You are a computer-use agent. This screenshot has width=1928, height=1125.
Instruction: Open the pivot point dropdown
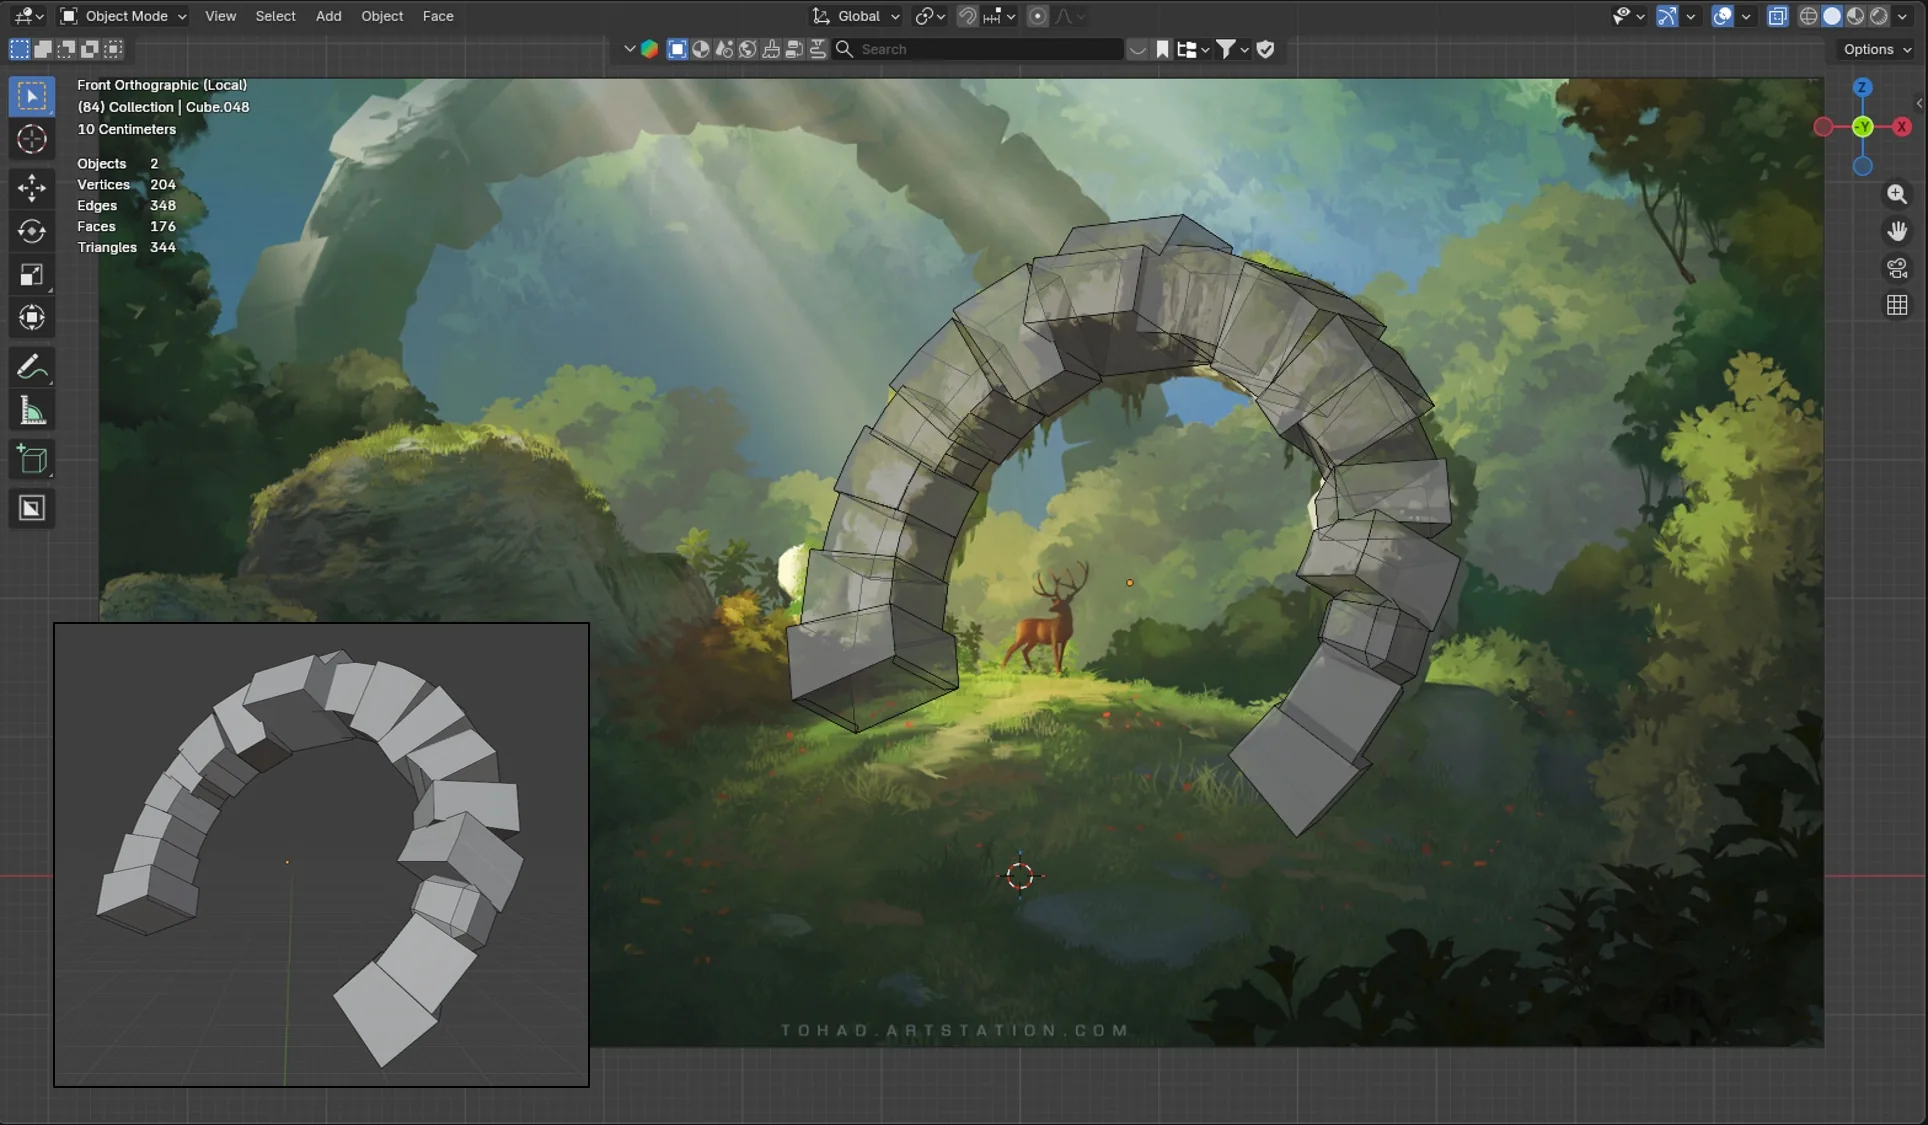[x=930, y=16]
